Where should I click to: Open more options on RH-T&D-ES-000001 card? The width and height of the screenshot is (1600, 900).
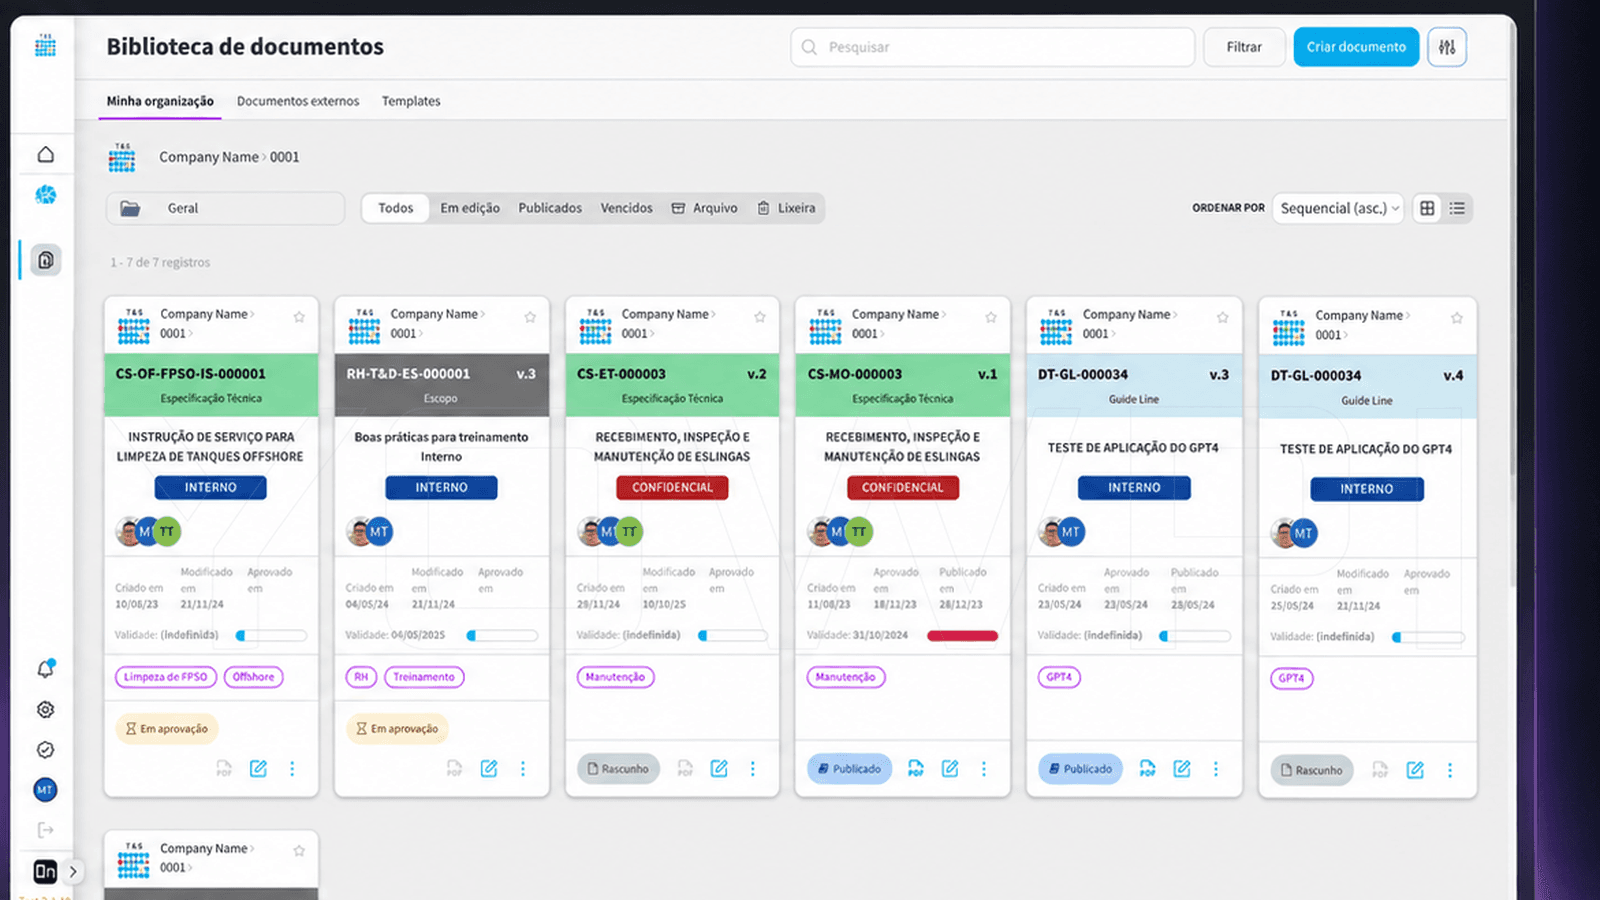click(523, 768)
